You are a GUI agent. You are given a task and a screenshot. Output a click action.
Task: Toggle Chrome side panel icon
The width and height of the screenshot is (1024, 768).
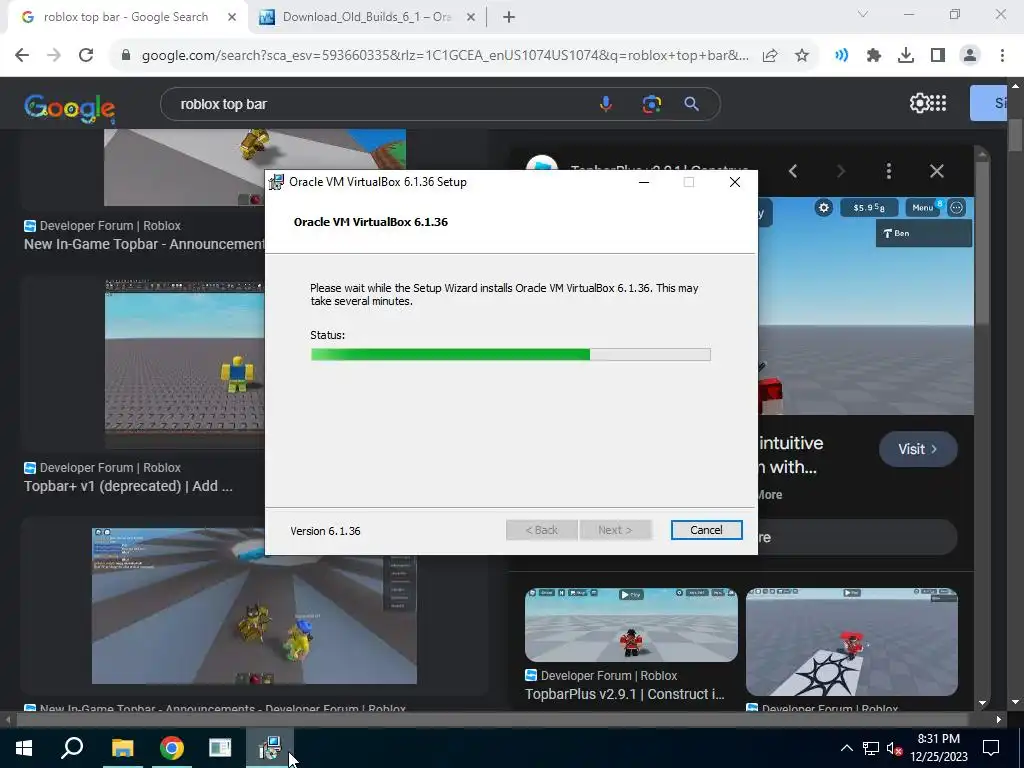pyautogui.click(x=938, y=56)
